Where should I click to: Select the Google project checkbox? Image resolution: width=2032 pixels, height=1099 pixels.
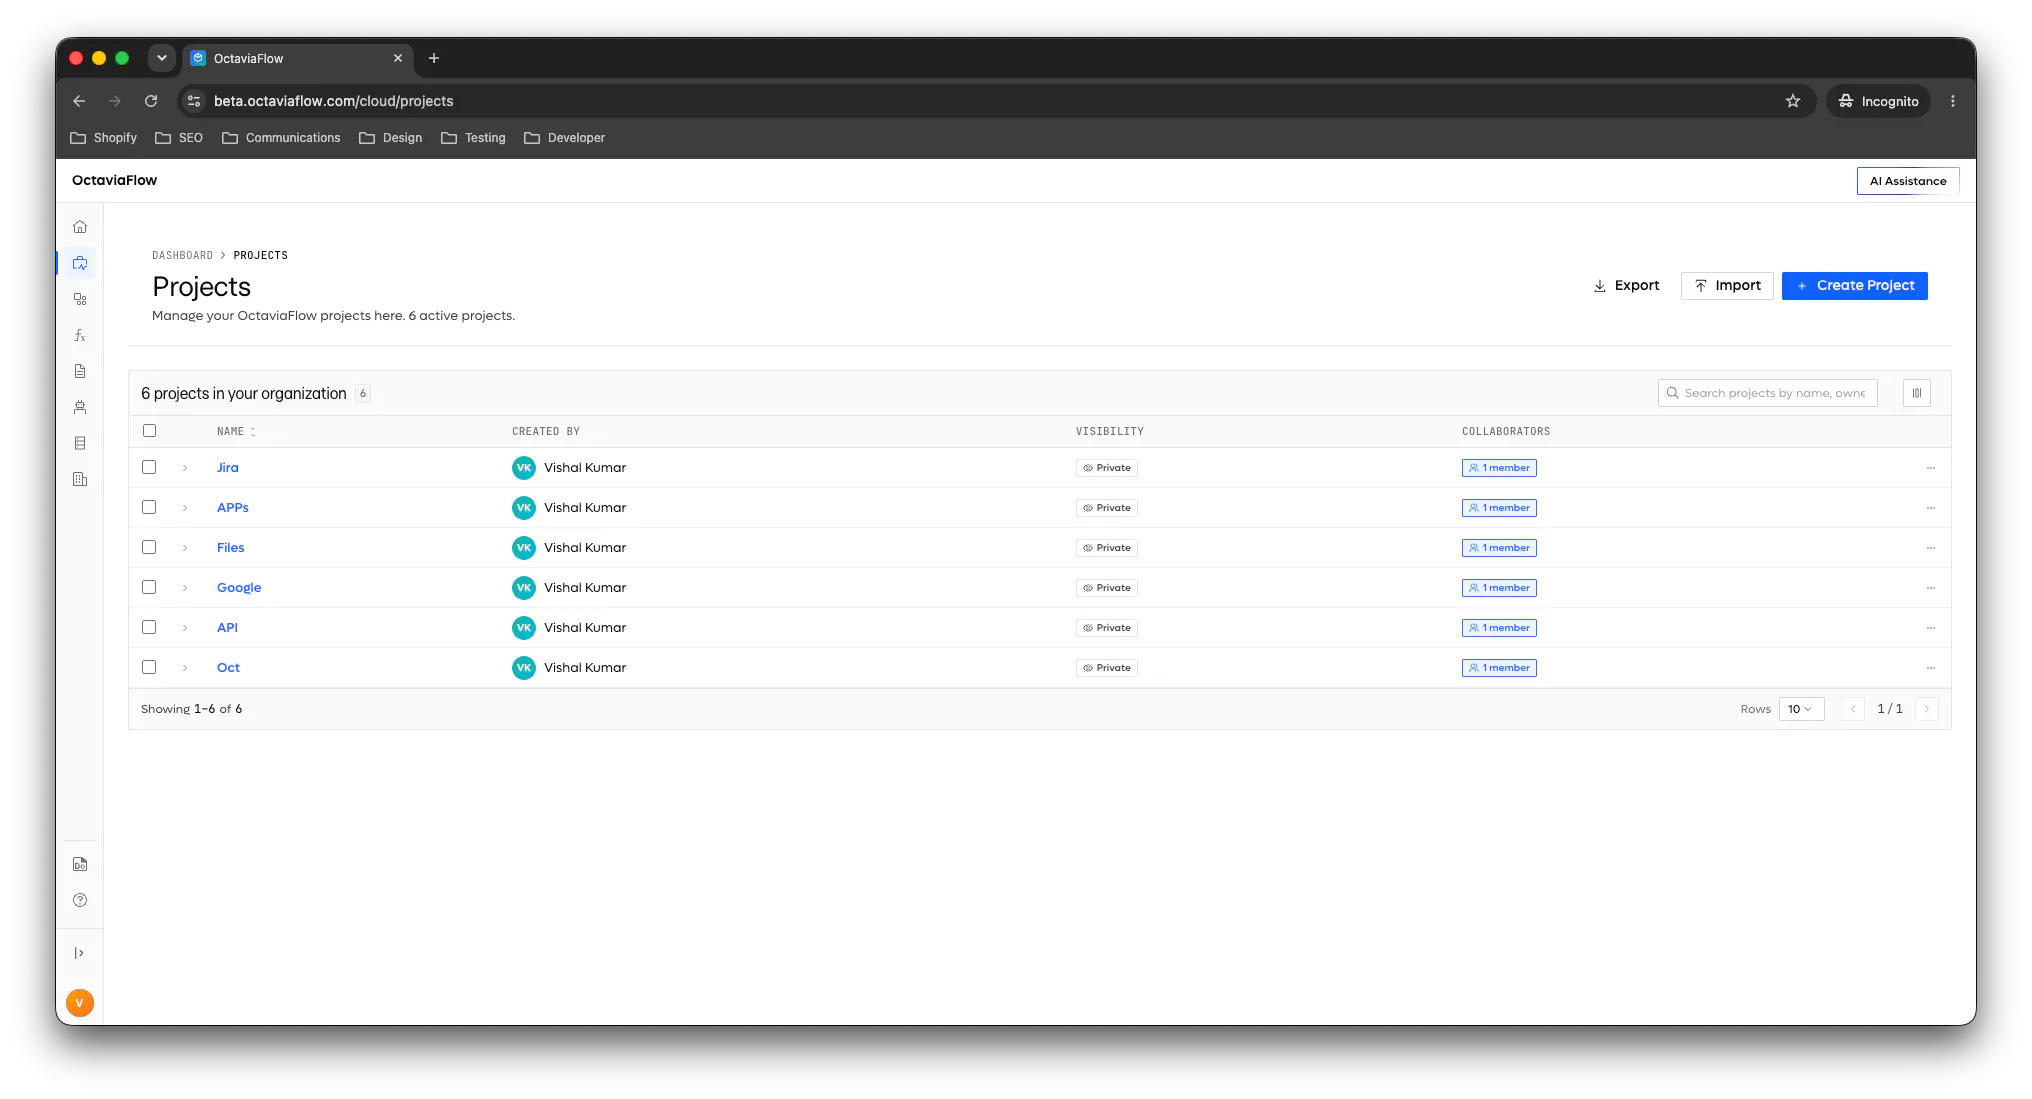pyautogui.click(x=149, y=587)
